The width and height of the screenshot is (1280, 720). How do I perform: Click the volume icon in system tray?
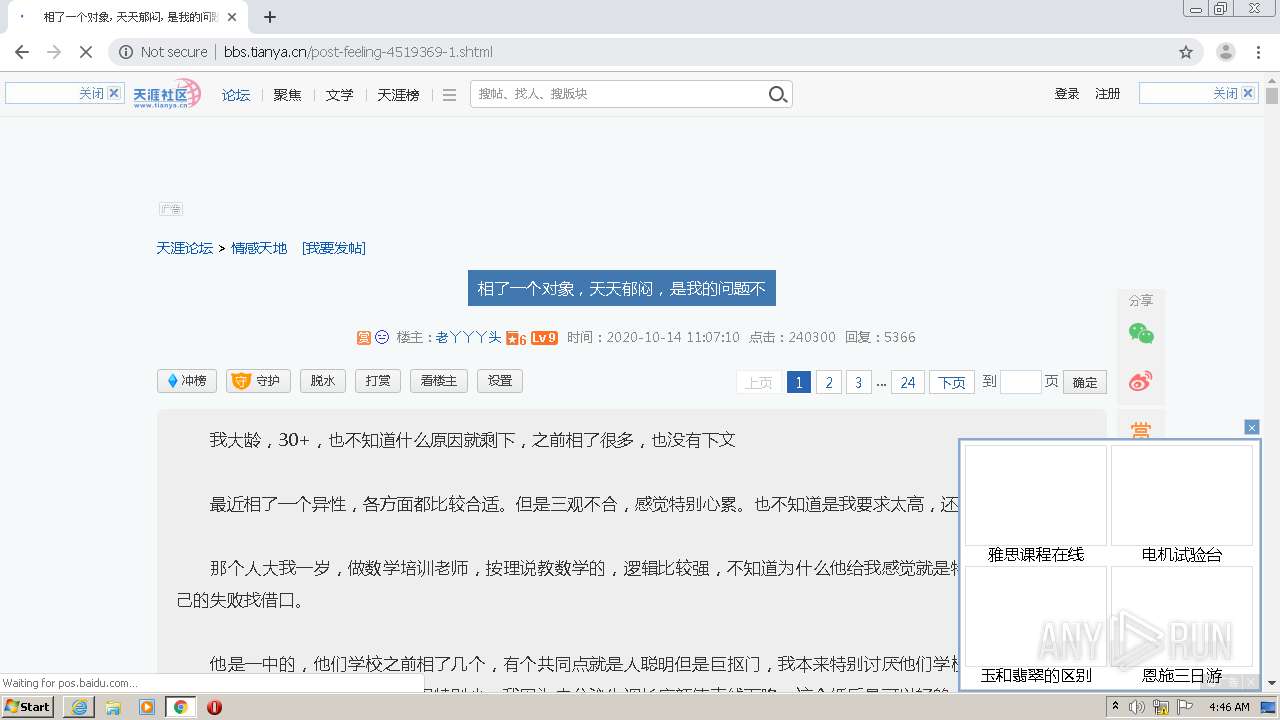point(1137,707)
